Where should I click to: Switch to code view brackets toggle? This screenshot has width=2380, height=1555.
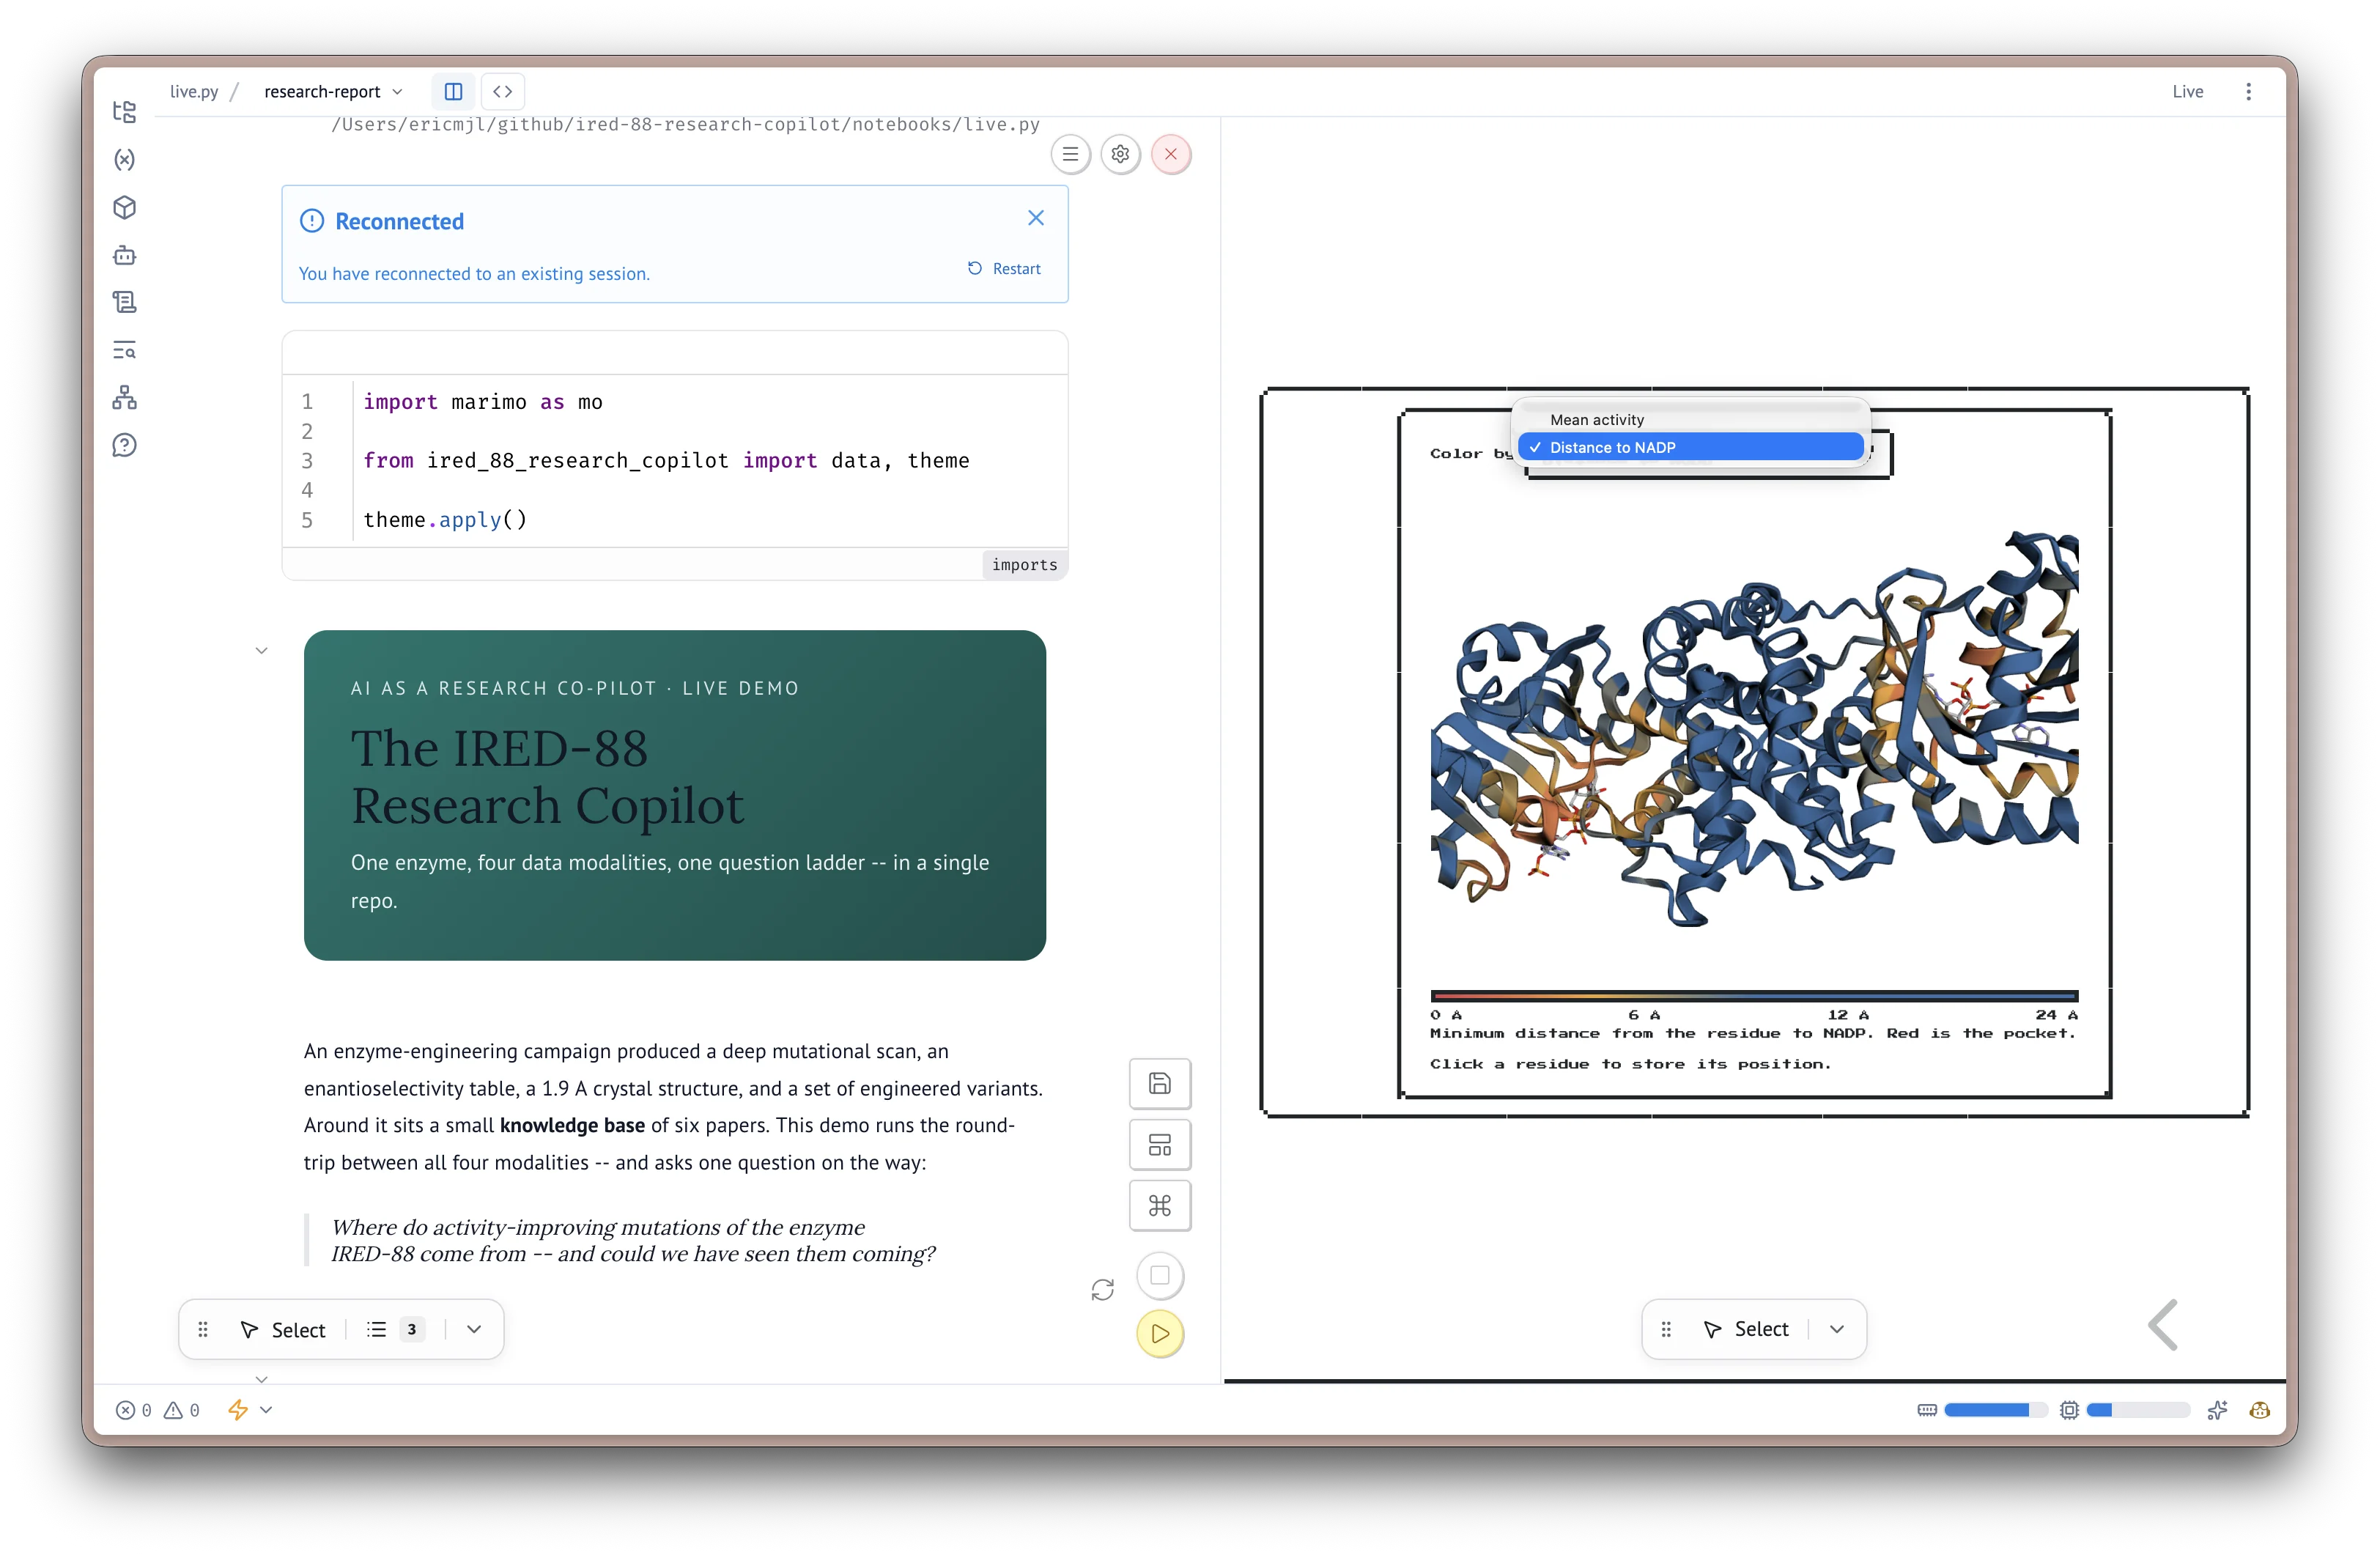502,91
